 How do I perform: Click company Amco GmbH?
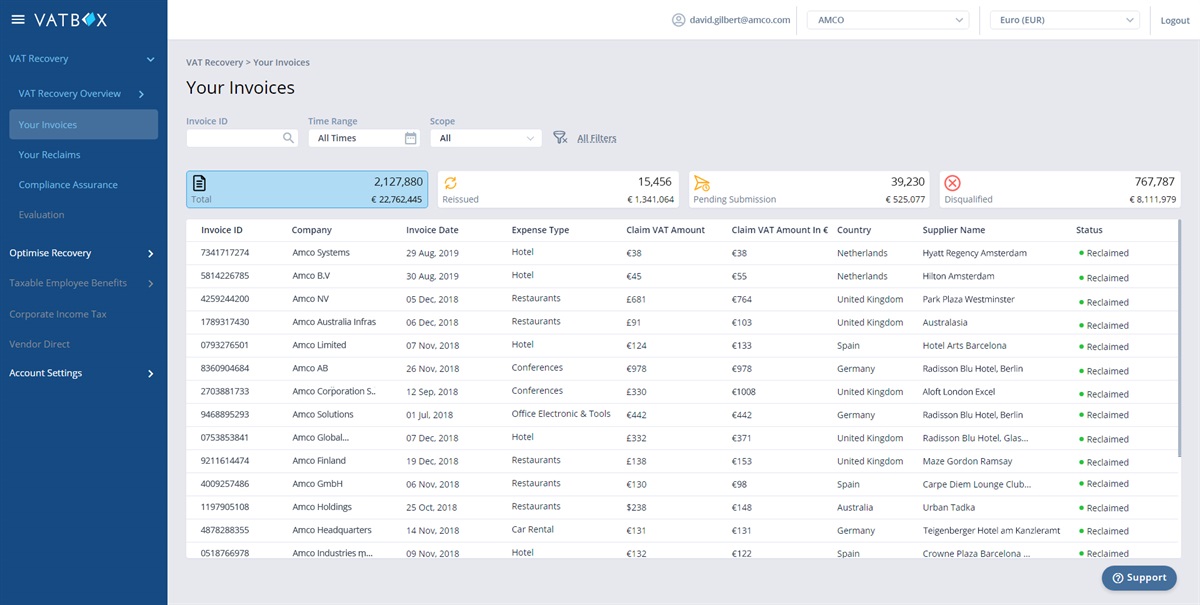(318, 484)
